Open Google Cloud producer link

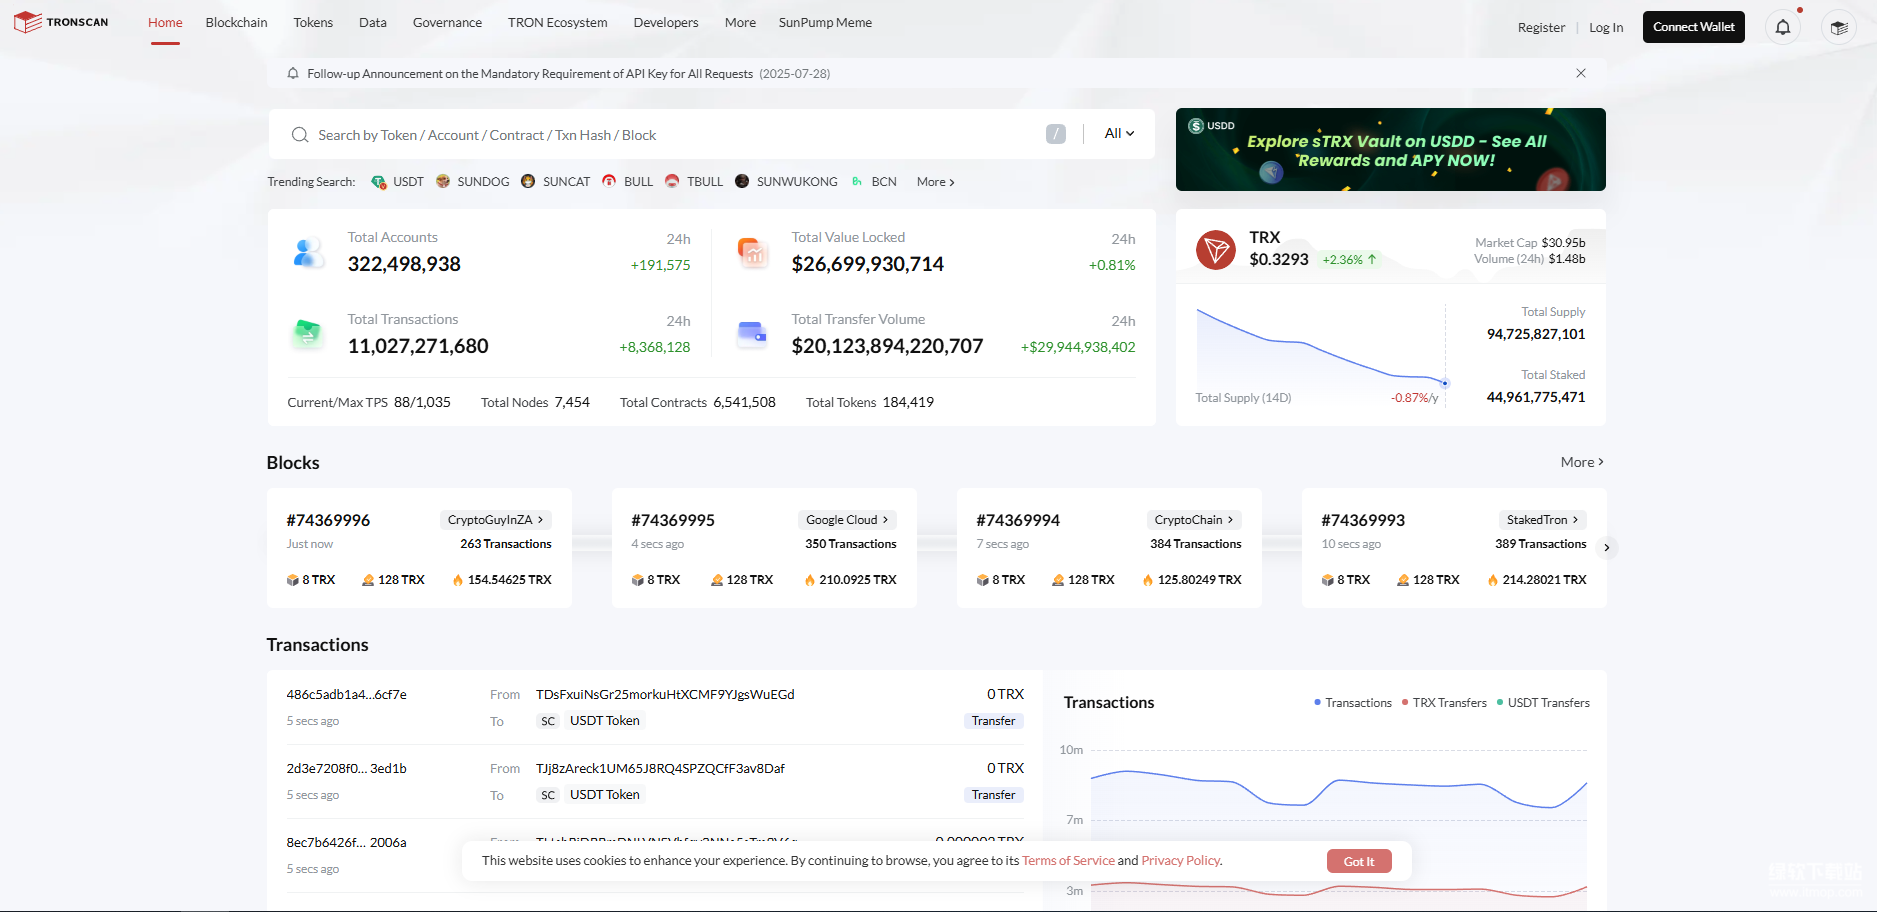coord(847,520)
